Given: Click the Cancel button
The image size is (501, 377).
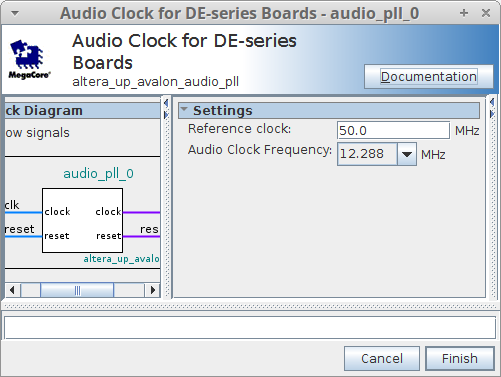Looking at the screenshot, I should (382, 359).
